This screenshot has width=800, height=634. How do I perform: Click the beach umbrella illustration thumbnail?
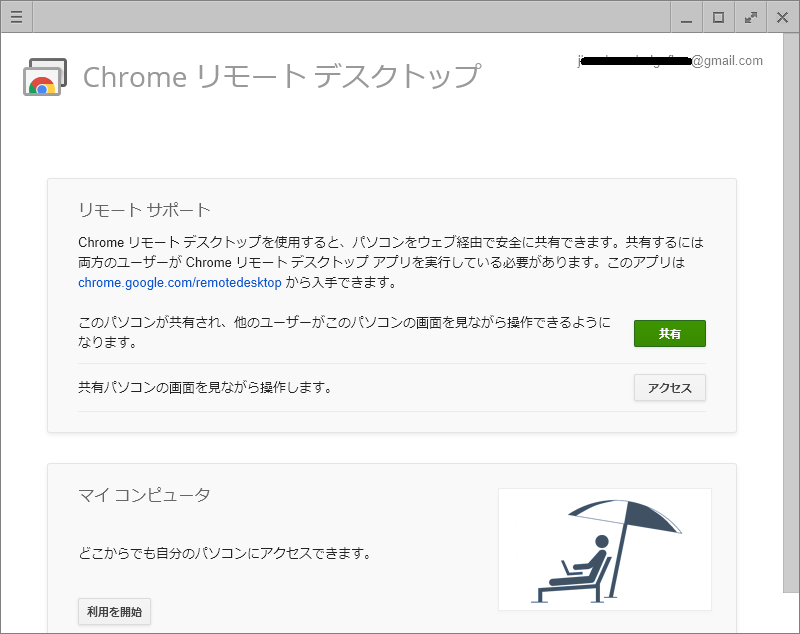(x=605, y=549)
